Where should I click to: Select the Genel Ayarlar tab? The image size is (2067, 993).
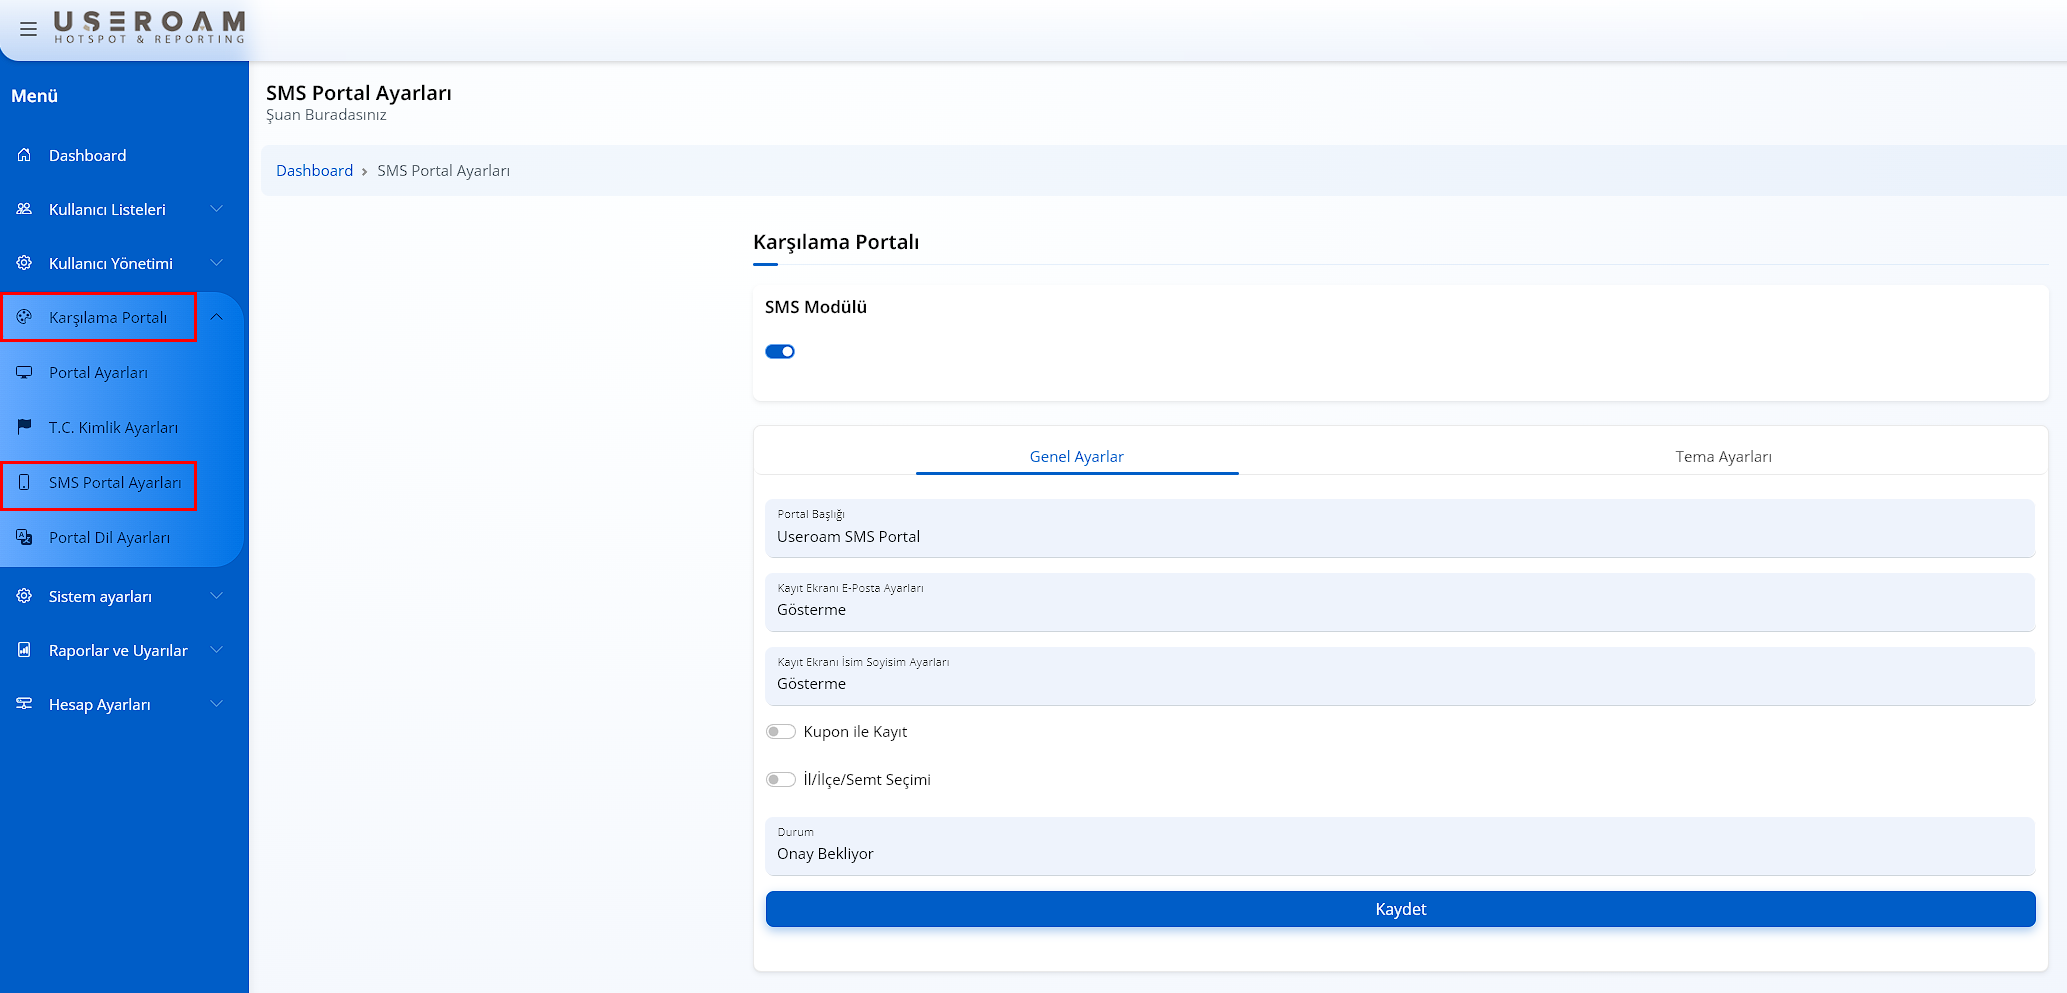click(1076, 457)
